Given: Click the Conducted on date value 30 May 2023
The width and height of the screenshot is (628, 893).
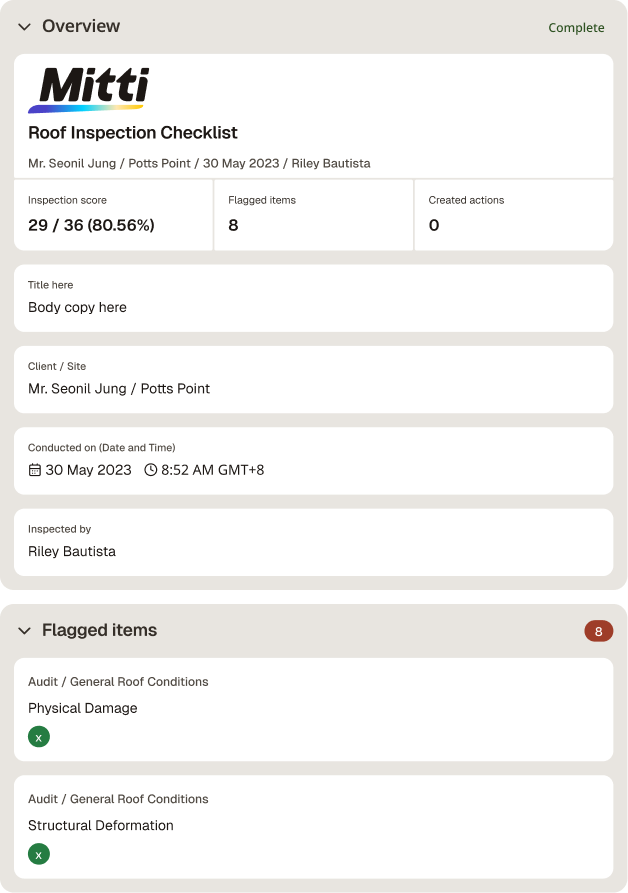Looking at the screenshot, I should pos(88,470).
